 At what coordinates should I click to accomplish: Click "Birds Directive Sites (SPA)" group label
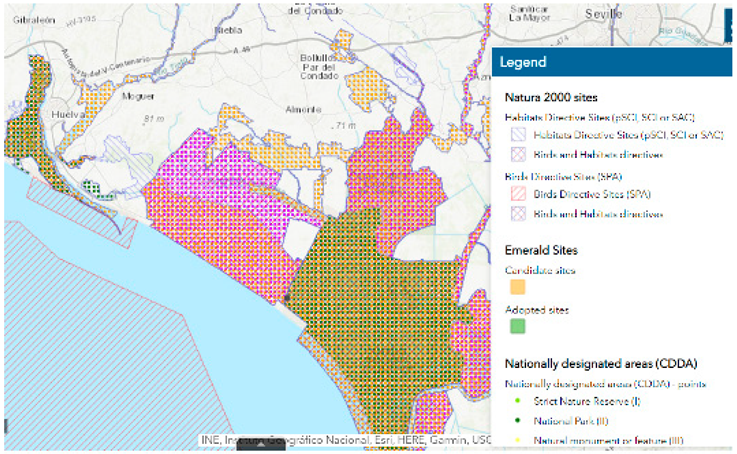click(x=563, y=177)
